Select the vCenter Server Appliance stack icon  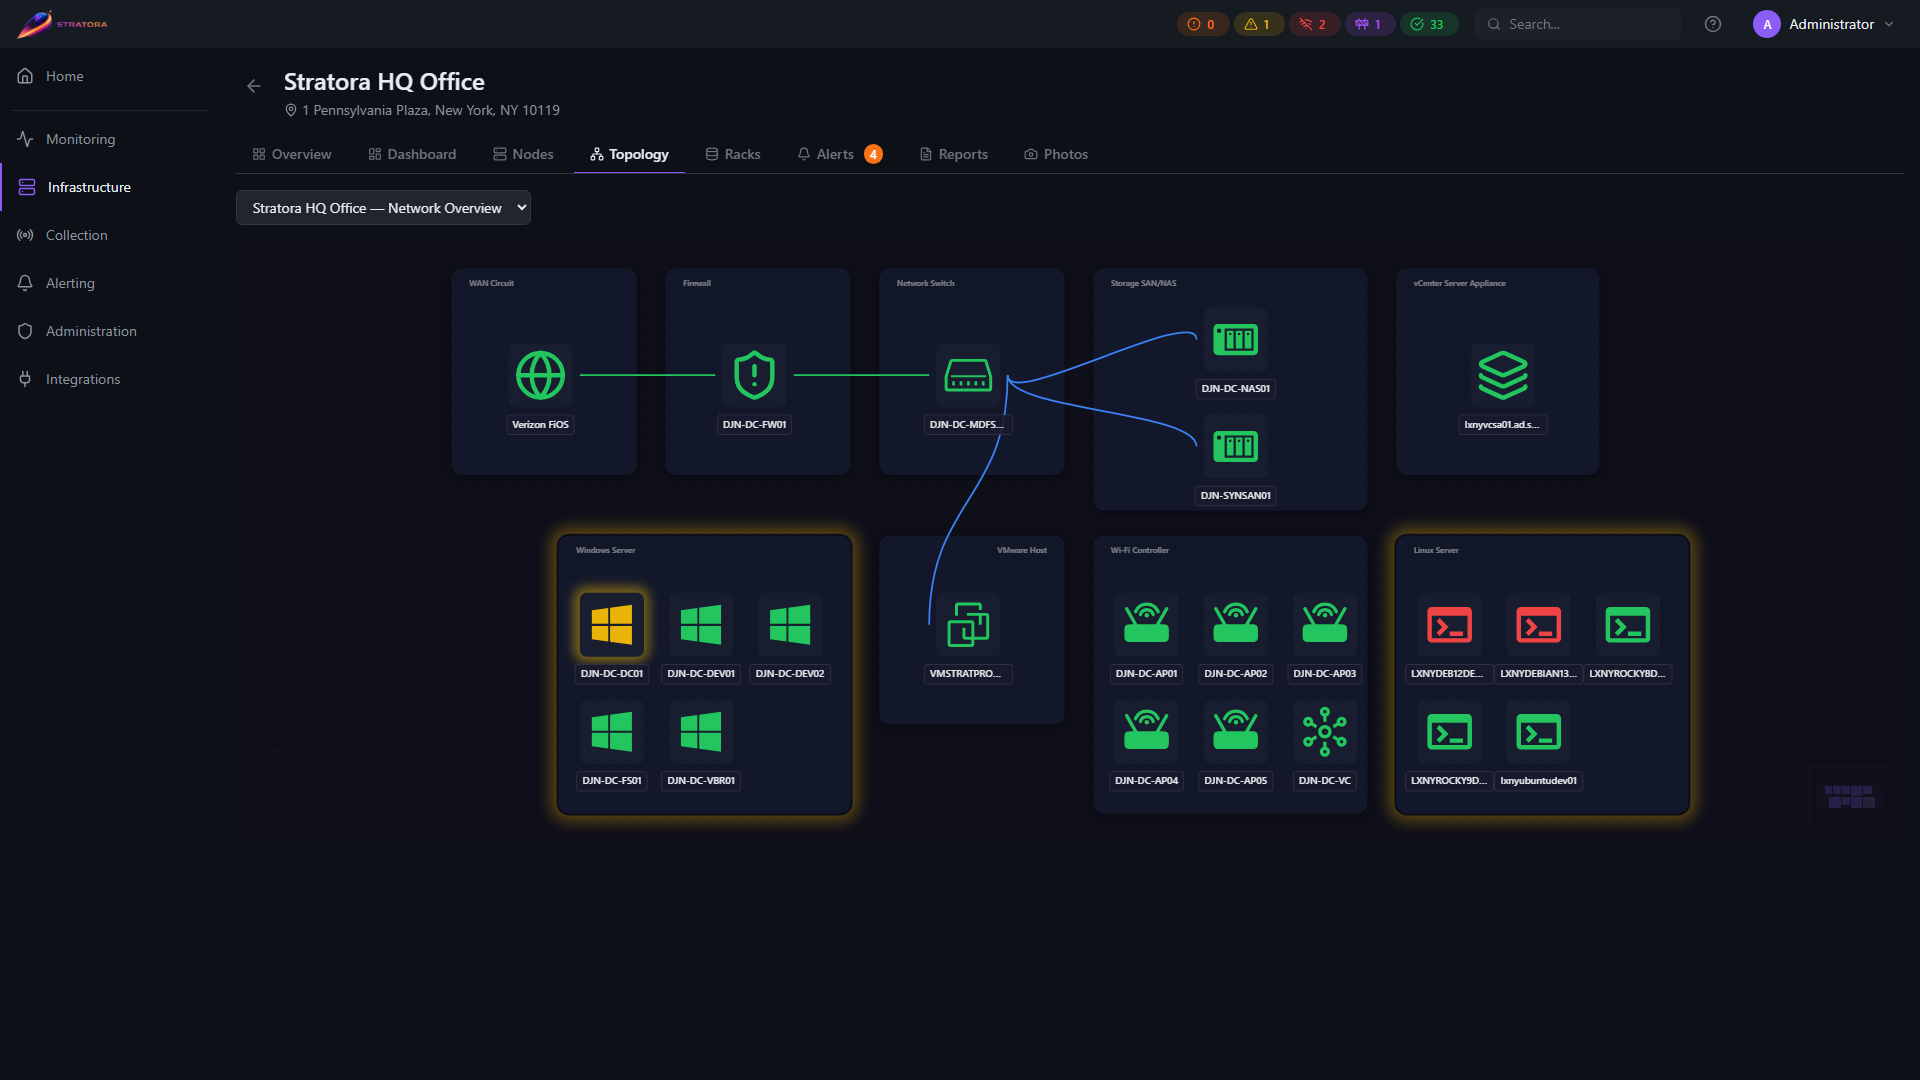[x=1502, y=376]
